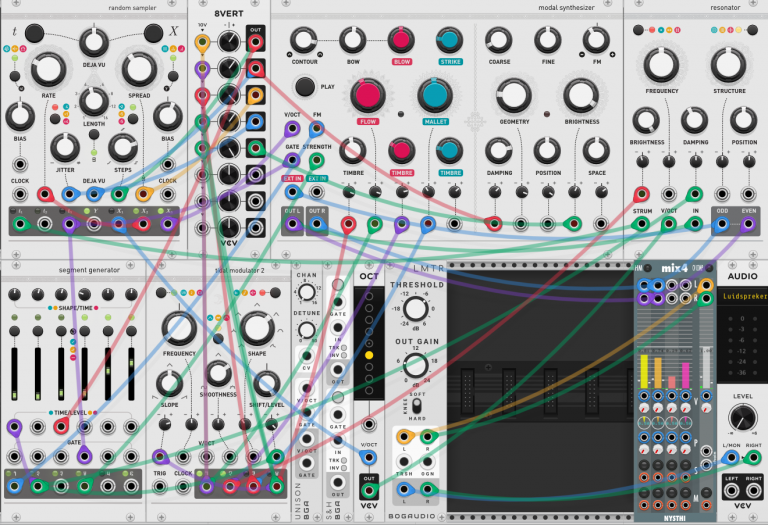This screenshot has width=768, height=525.
Task: Click the OUT GAIN knob on LMTR
Action: point(415,365)
